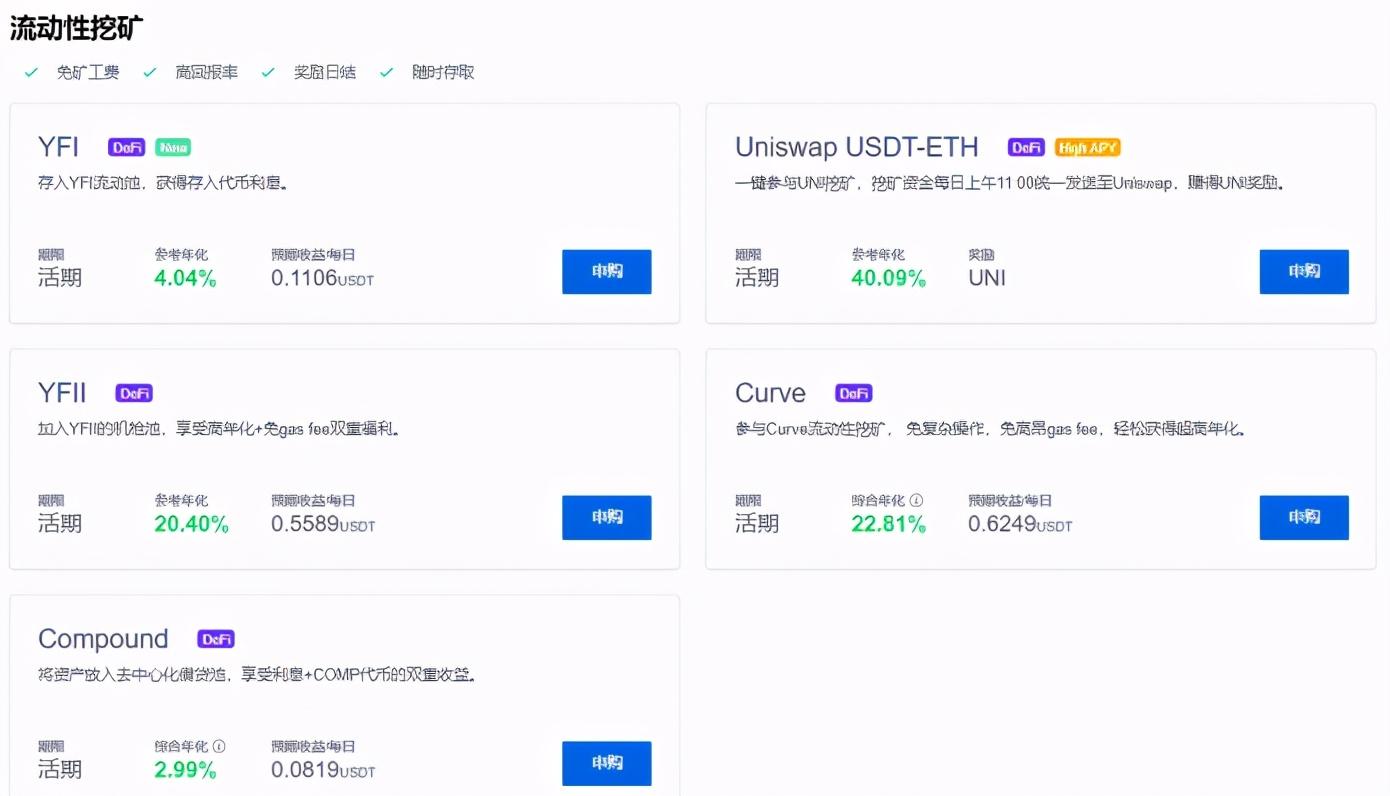
Task: Click the 活期 term value on the Uniswap card
Action: pos(757,278)
